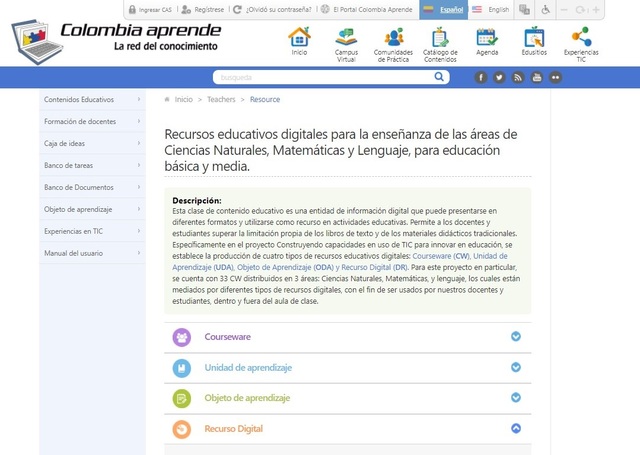Image resolution: width=640 pixels, height=455 pixels.
Task: Open Objeto de aprendizaje sidebar item
Action: 92,209
